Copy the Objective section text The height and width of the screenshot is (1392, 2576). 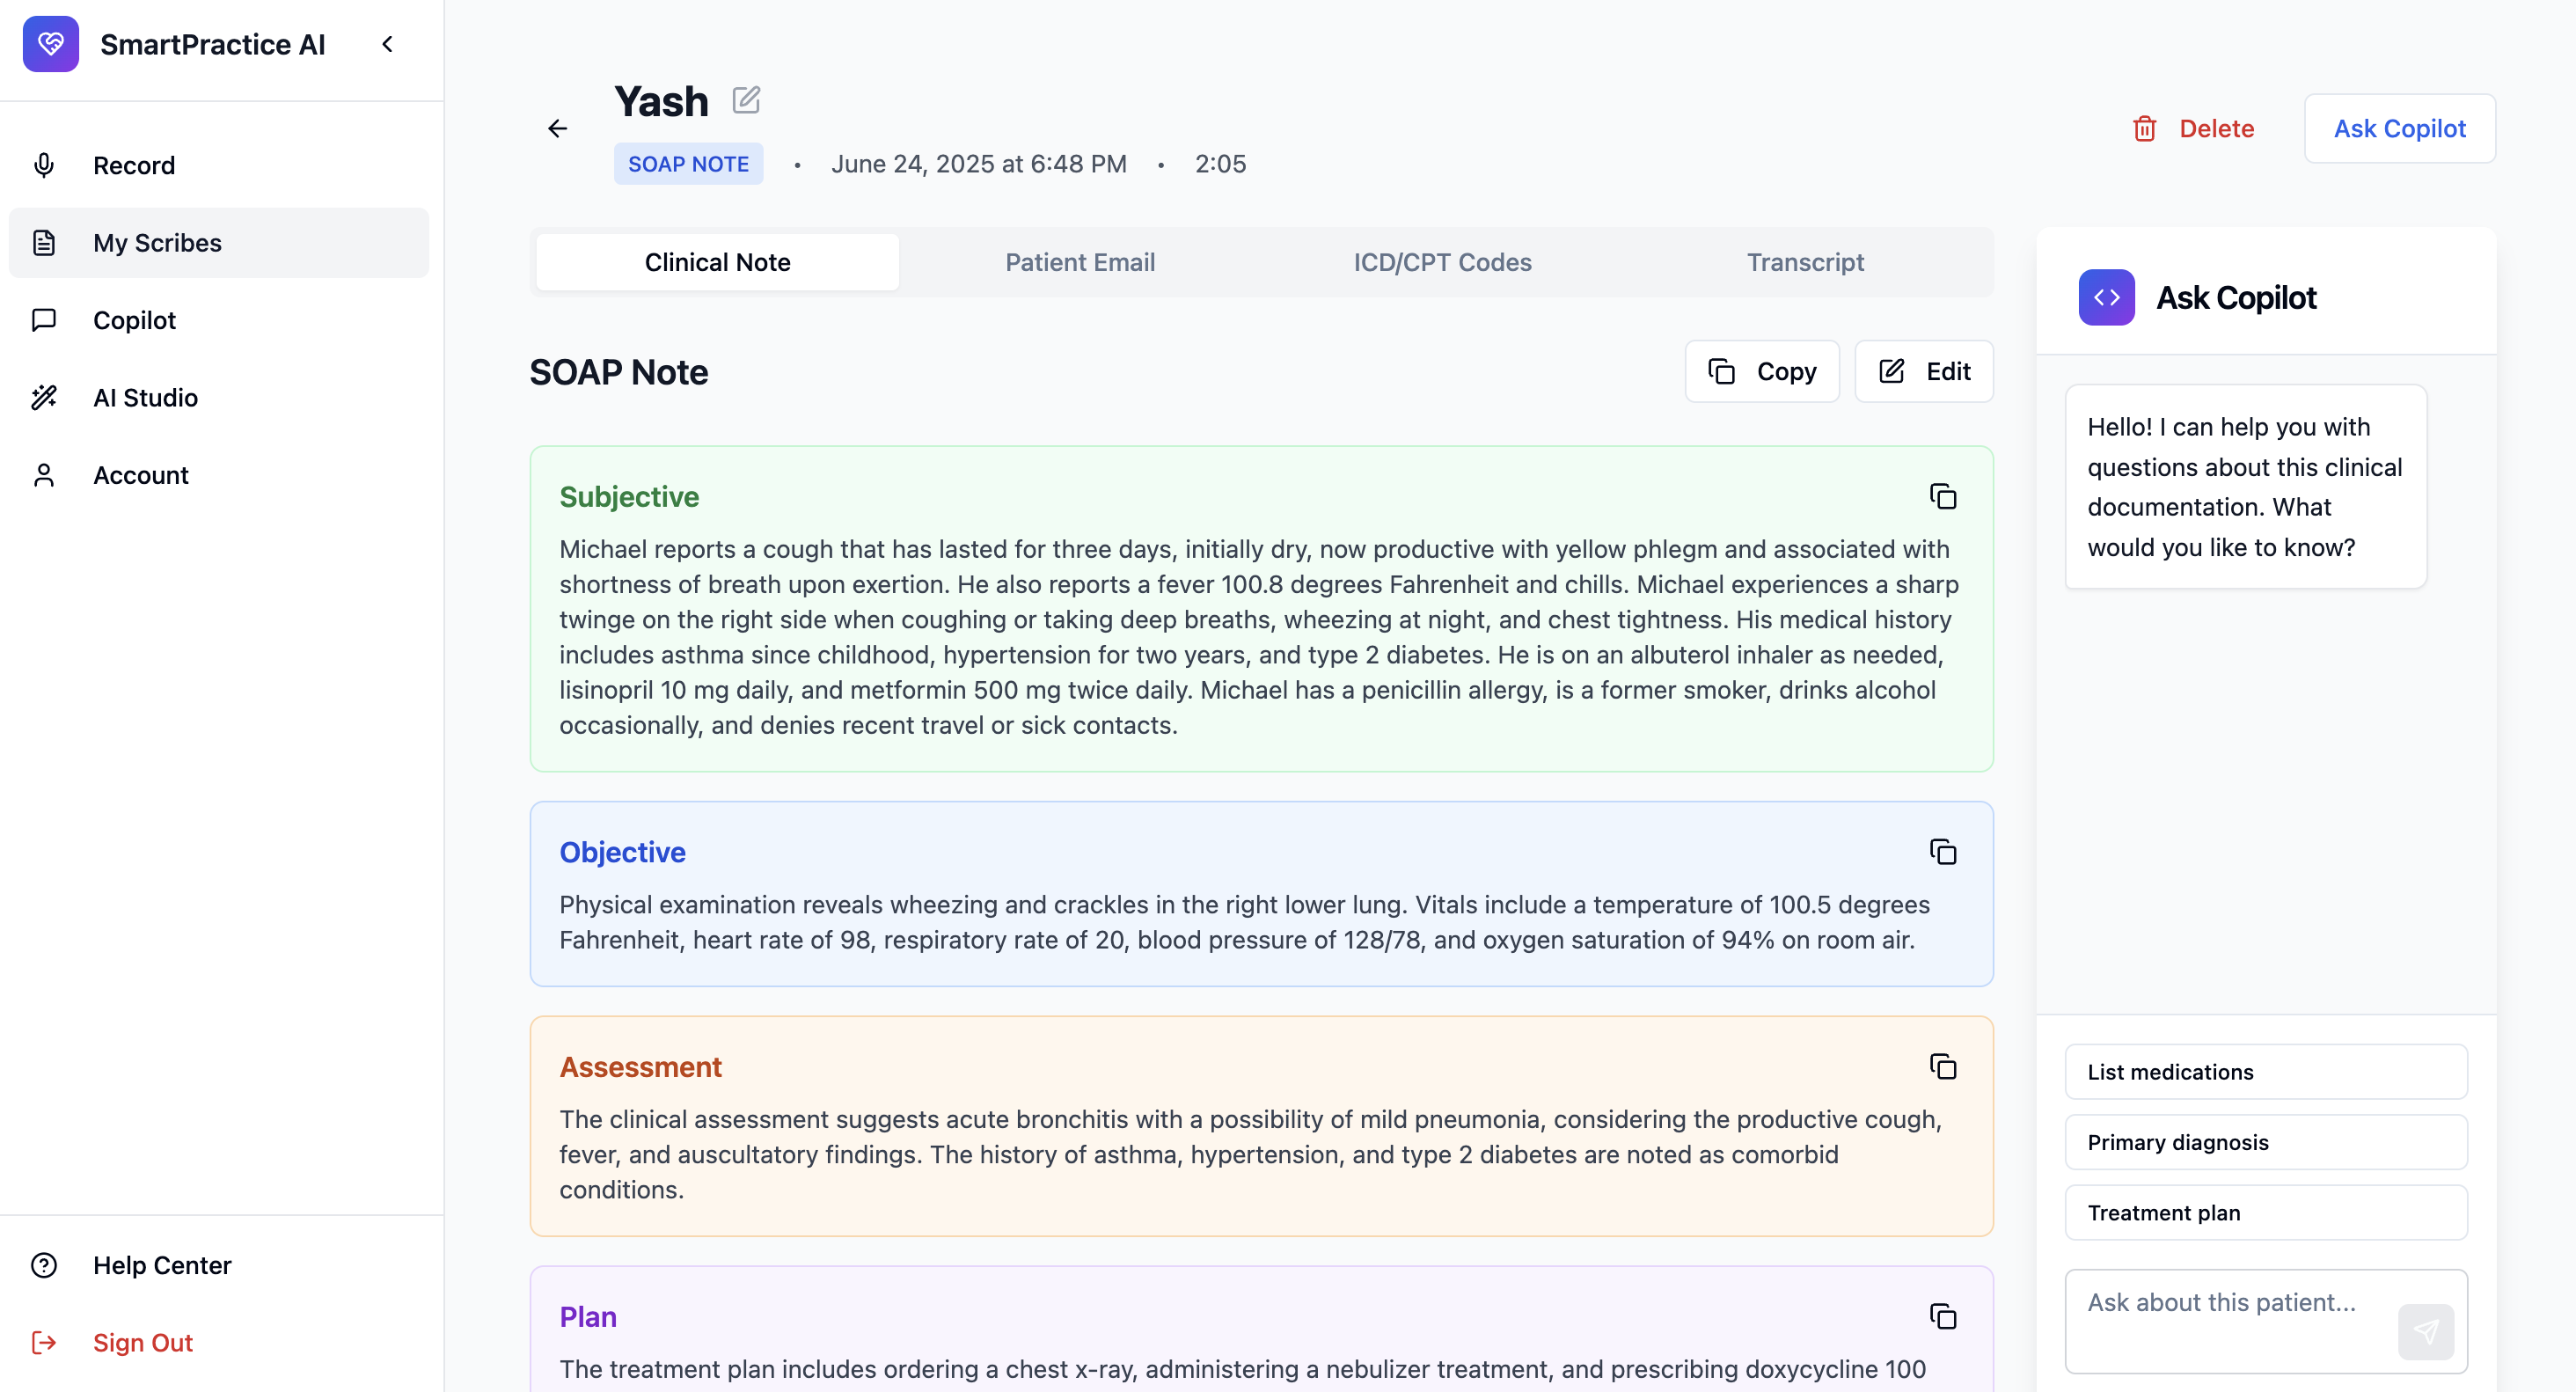point(1943,852)
